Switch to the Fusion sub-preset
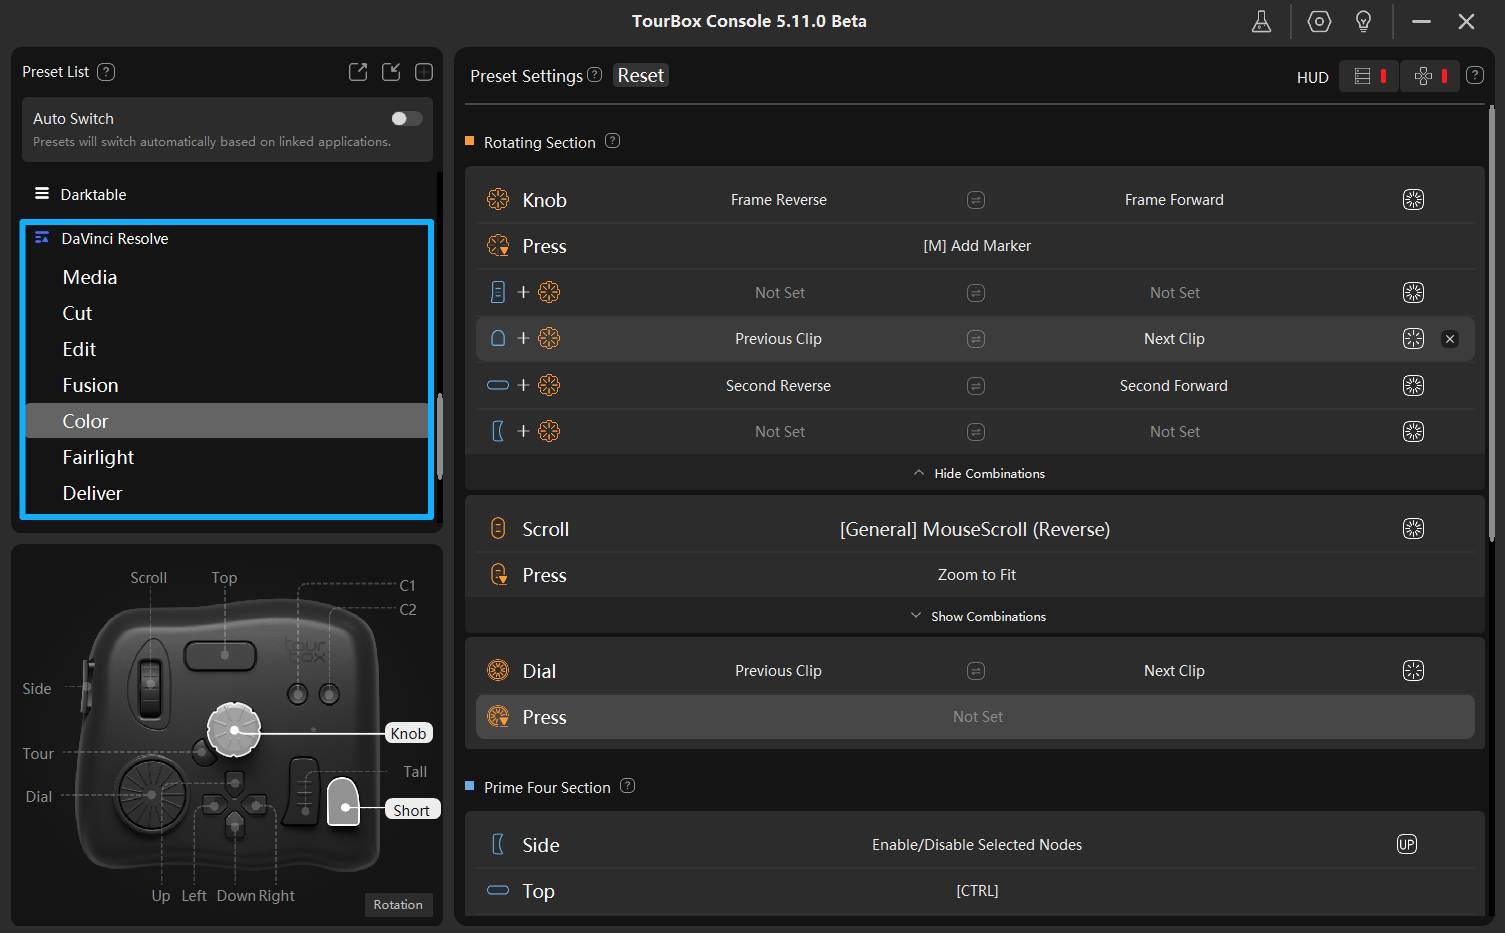Screen dimensions: 1505x933 tap(90, 385)
